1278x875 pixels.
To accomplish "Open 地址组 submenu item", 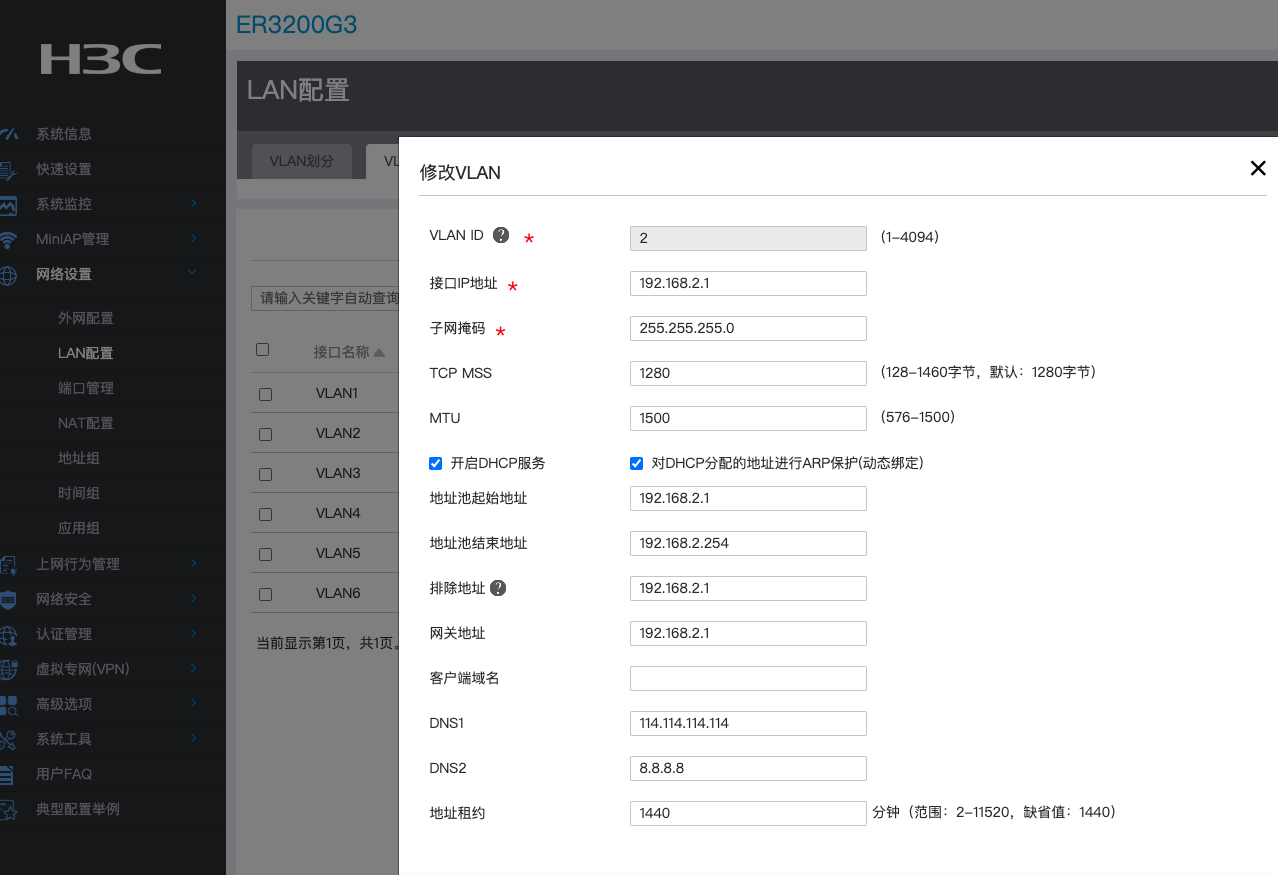I will tap(79, 458).
